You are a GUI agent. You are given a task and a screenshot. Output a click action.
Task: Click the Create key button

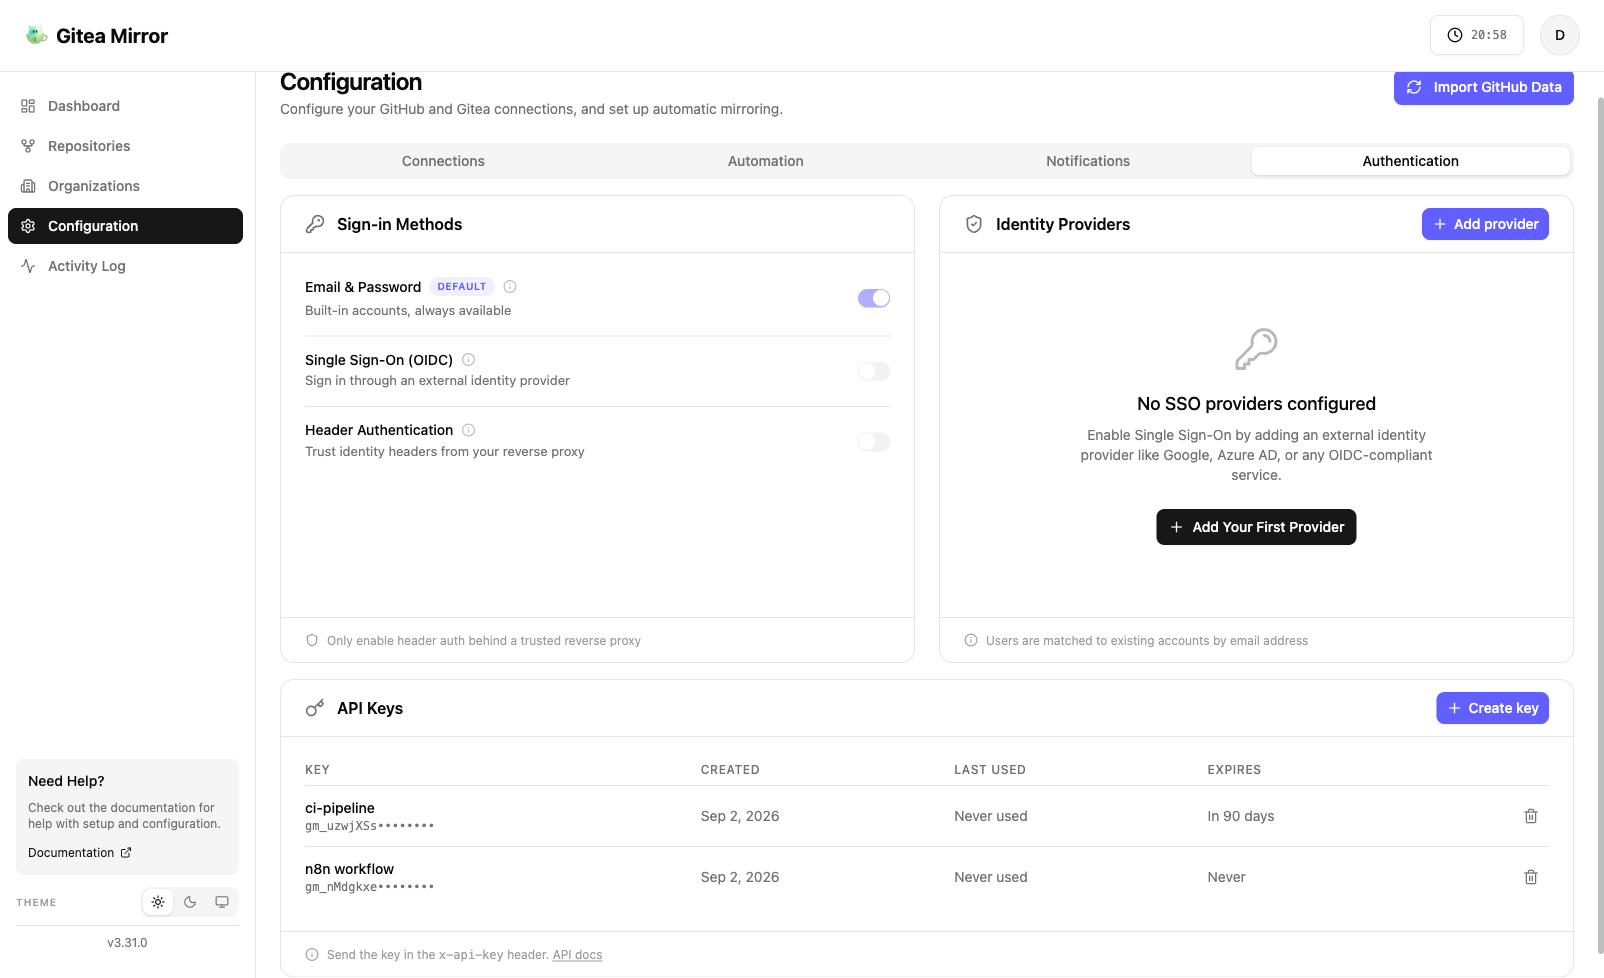pyautogui.click(x=1492, y=708)
